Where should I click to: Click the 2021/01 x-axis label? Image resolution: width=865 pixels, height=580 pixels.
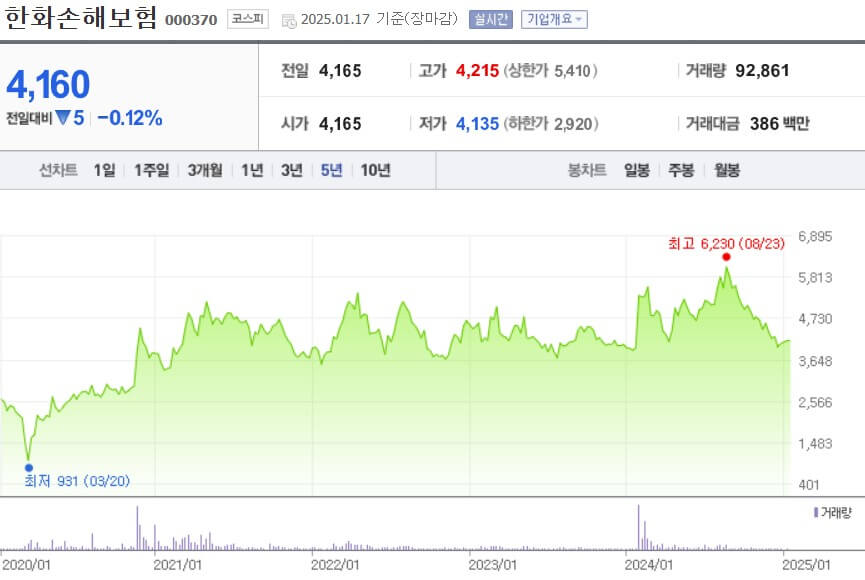point(178,565)
